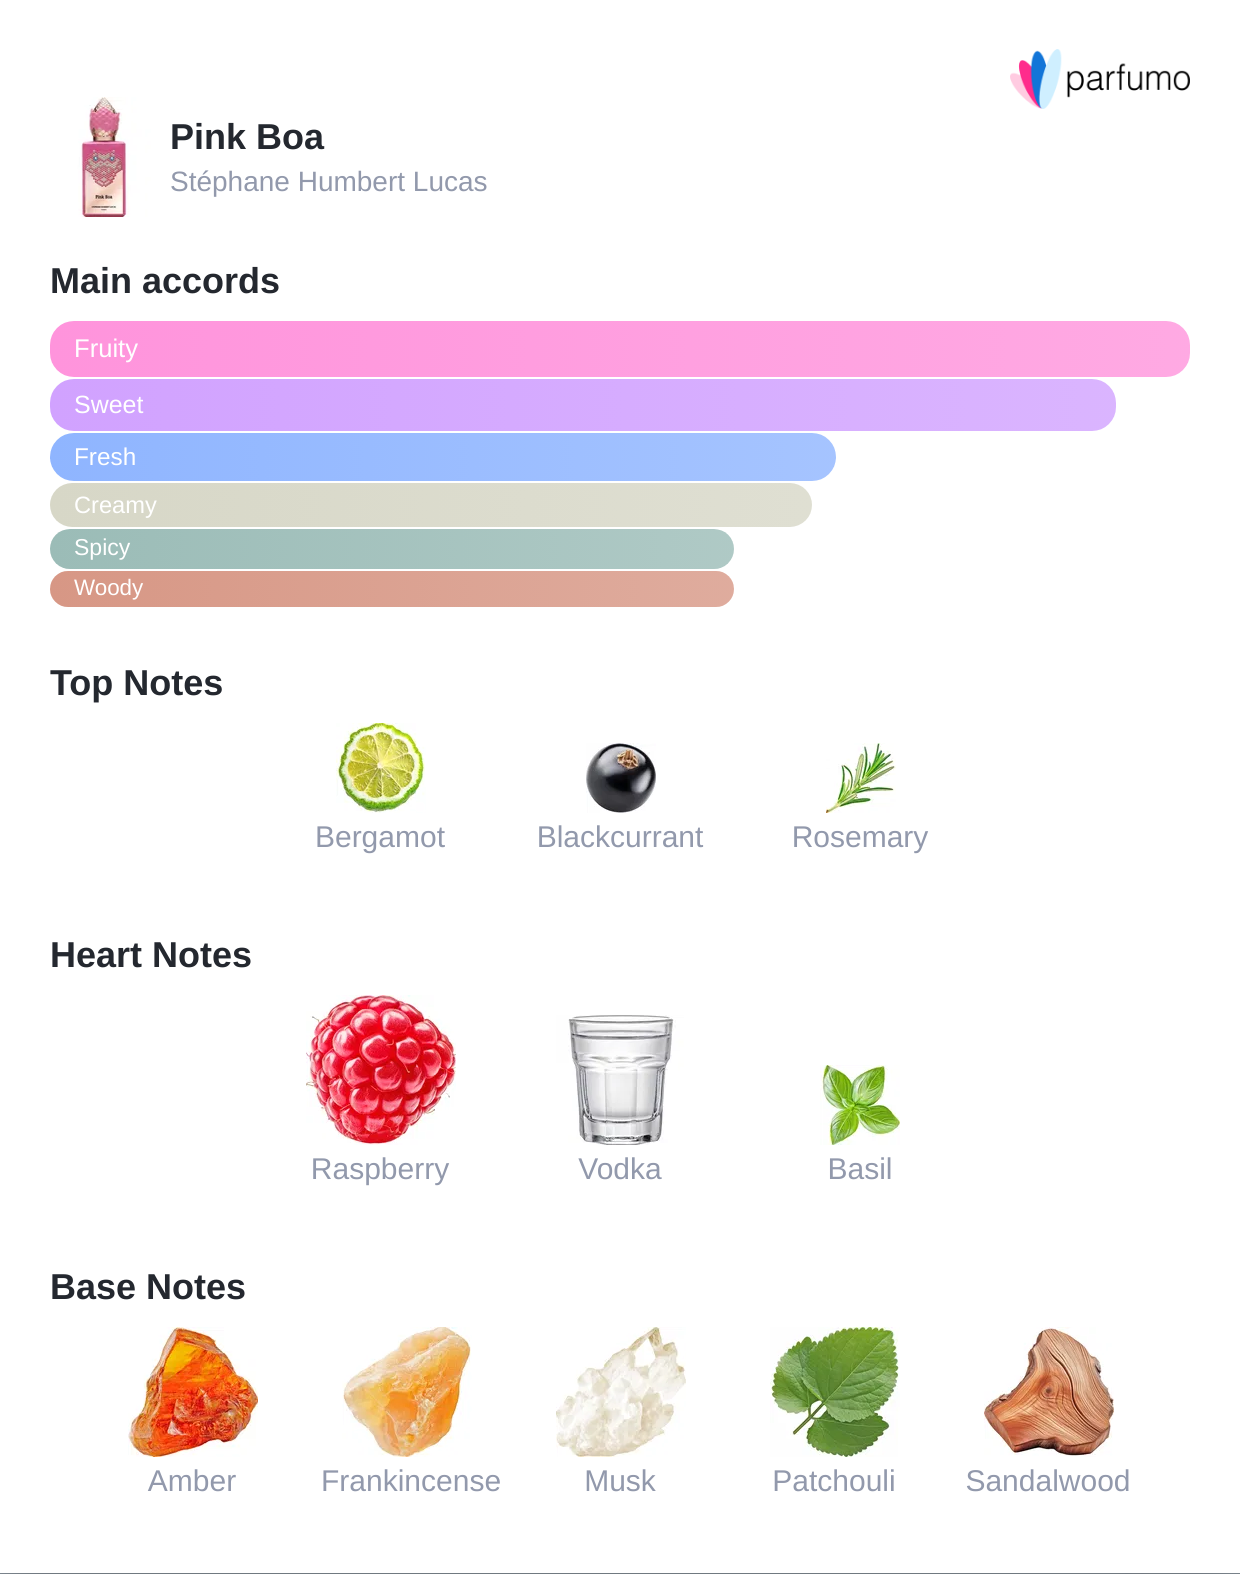Image resolution: width=1240 pixels, height=1574 pixels.
Task: Select the purple Sweet accord bar
Action: (582, 405)
